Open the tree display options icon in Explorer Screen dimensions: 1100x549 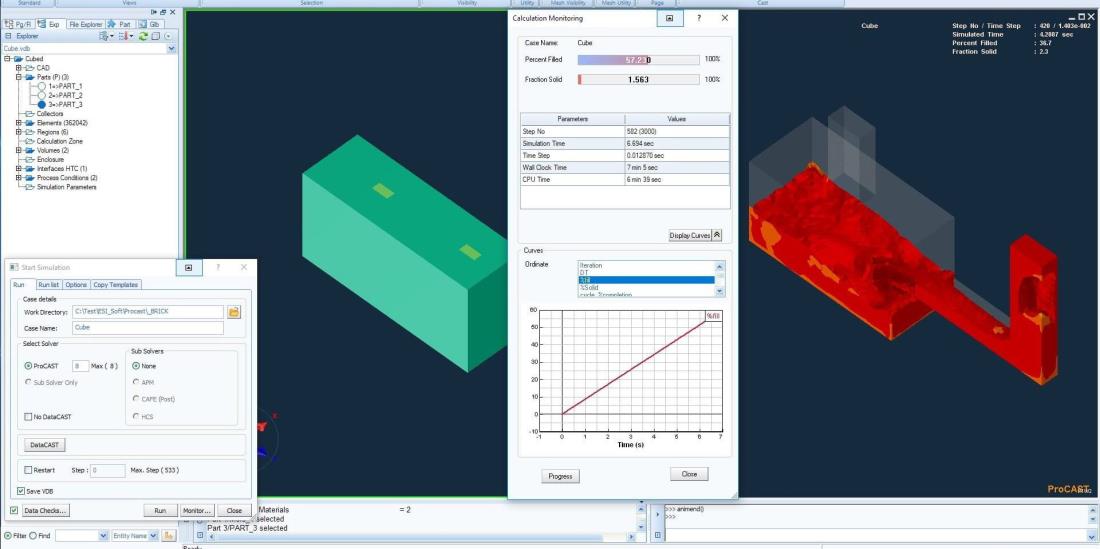click(x=105, y=36)
